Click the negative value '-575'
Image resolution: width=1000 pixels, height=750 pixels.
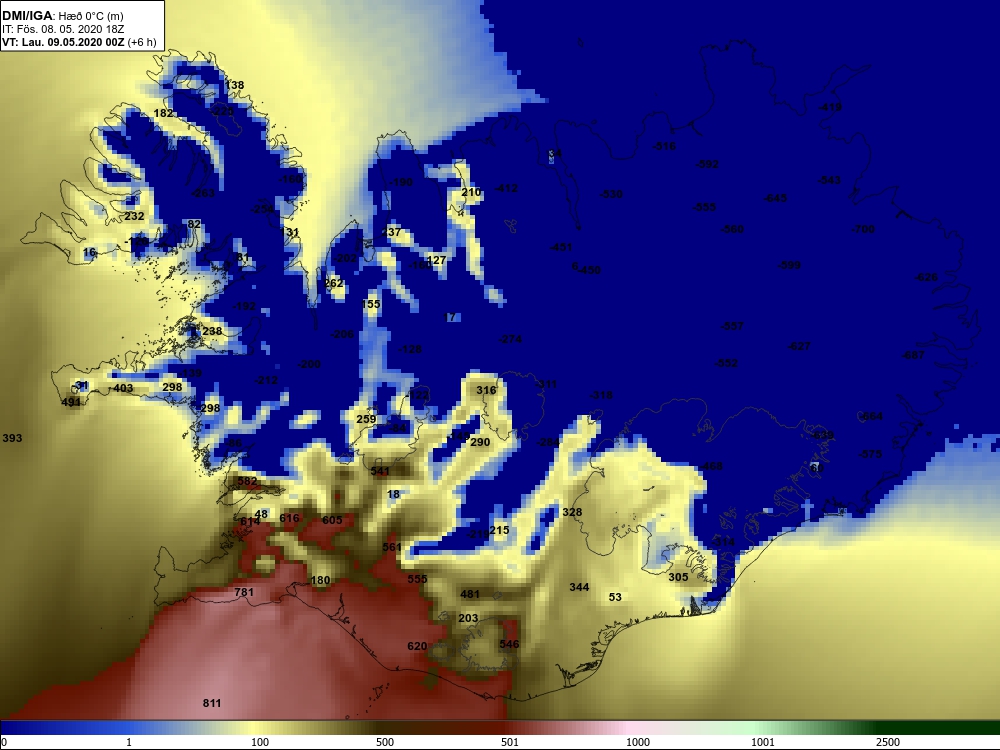coord(871,454)
